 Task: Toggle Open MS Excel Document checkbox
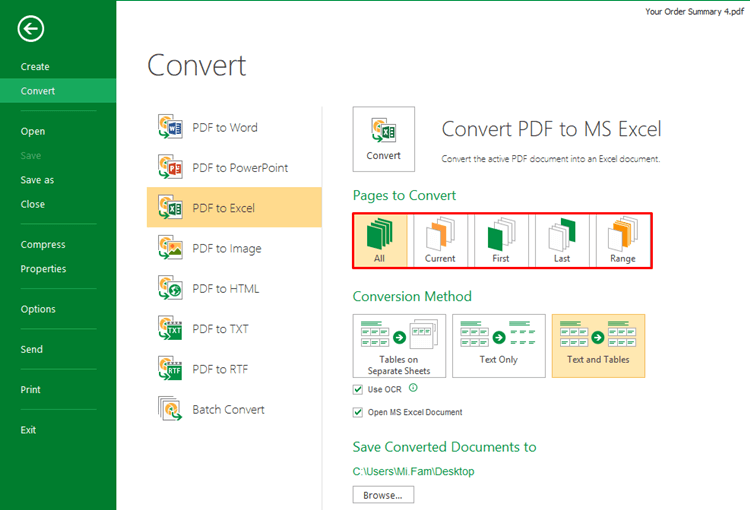358,412
